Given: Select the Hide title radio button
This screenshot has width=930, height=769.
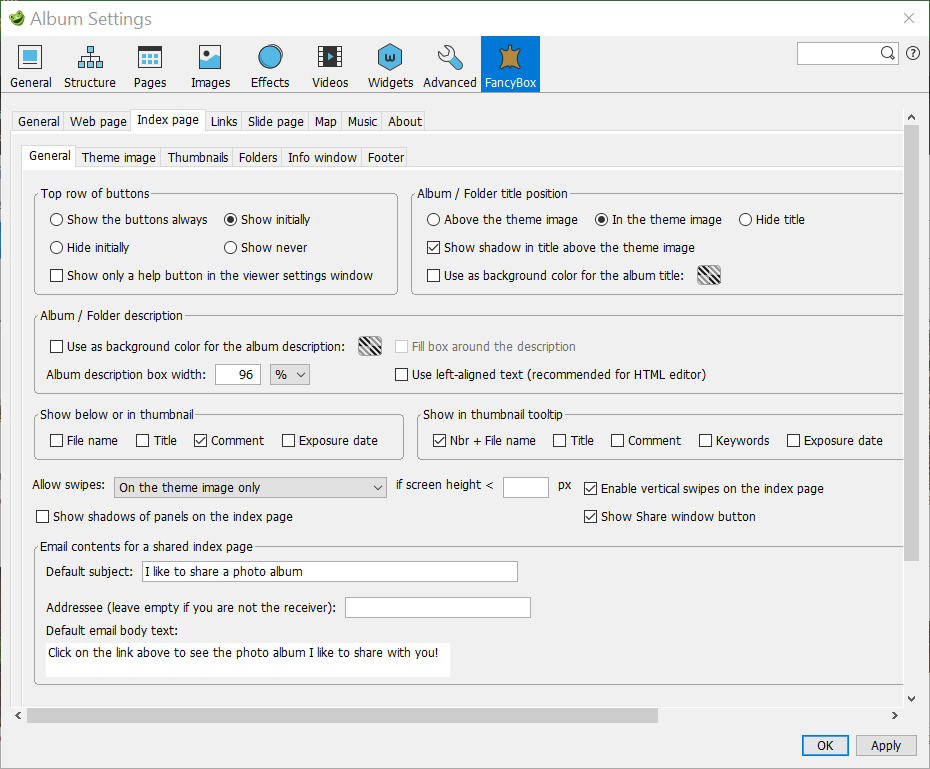Looking at the screenshot, I should pos(745,219).
